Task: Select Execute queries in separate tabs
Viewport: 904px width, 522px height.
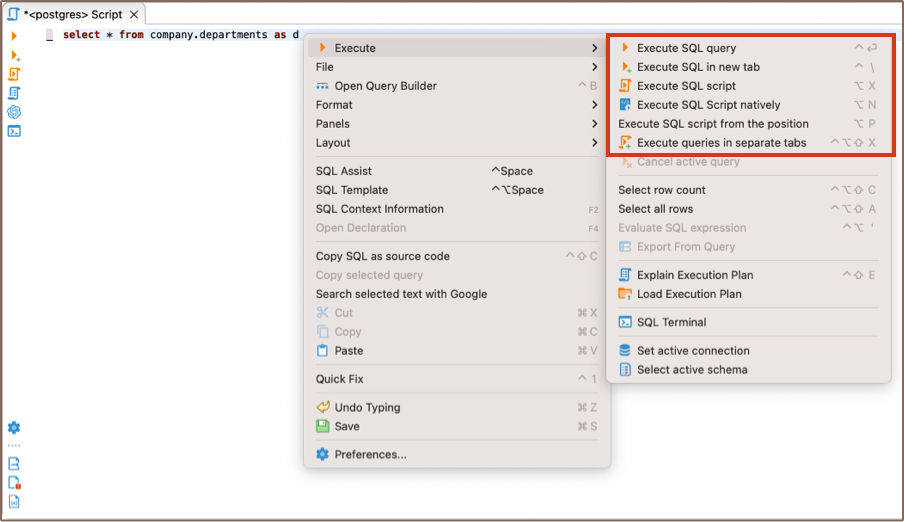Action: 721,143
